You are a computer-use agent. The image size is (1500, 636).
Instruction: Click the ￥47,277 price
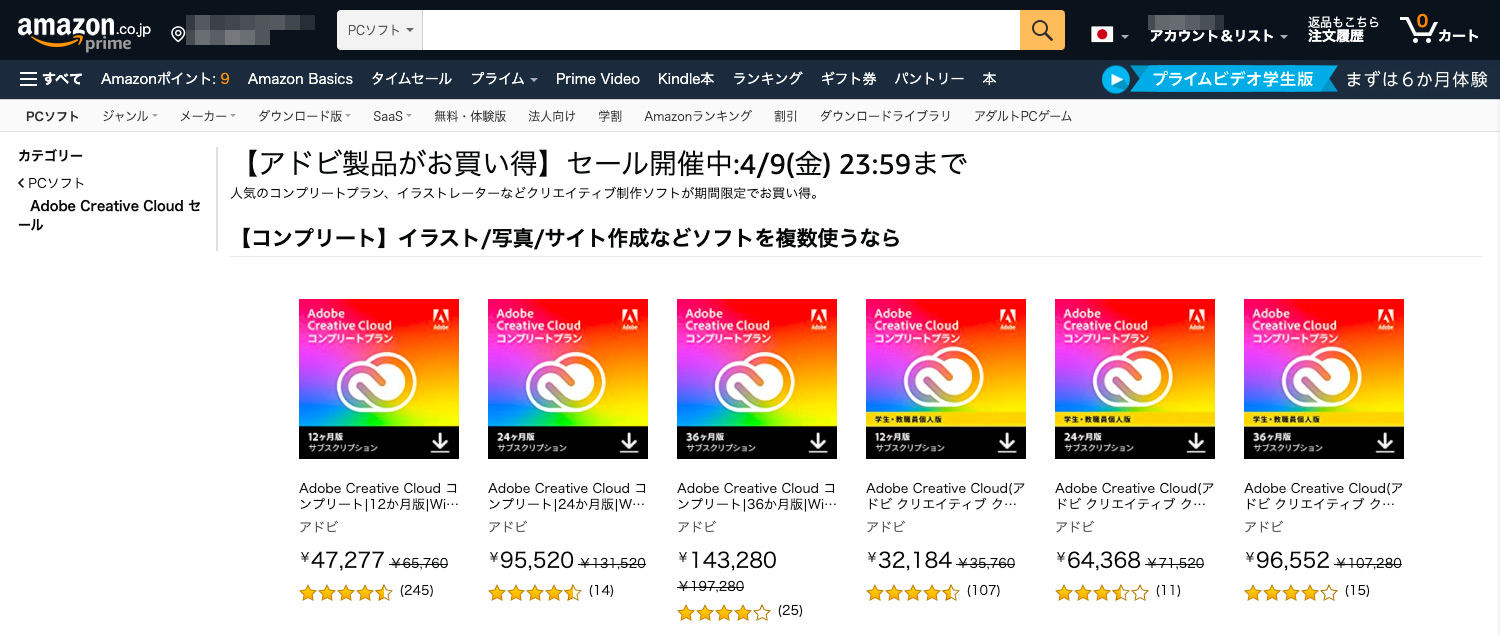pyautogui.click(x=342, y=560)
